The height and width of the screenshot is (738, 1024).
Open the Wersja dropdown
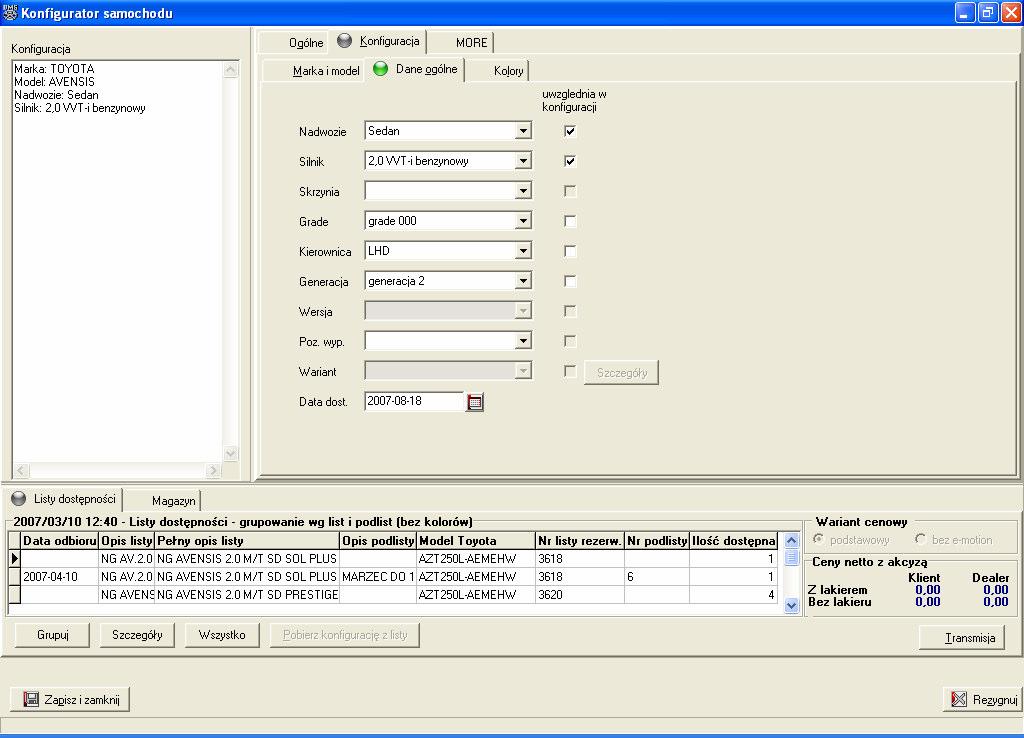[x=522, y=312]
